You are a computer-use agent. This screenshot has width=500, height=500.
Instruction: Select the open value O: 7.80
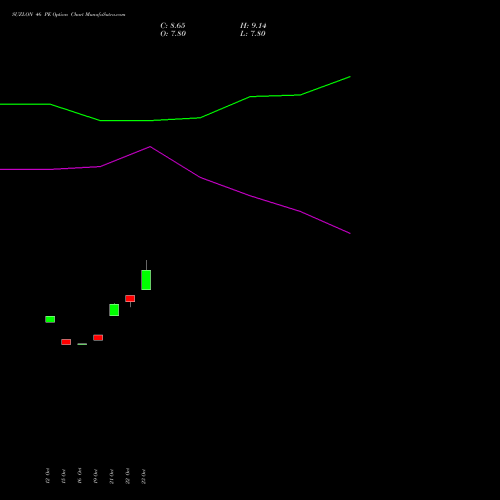pos(173,34)
